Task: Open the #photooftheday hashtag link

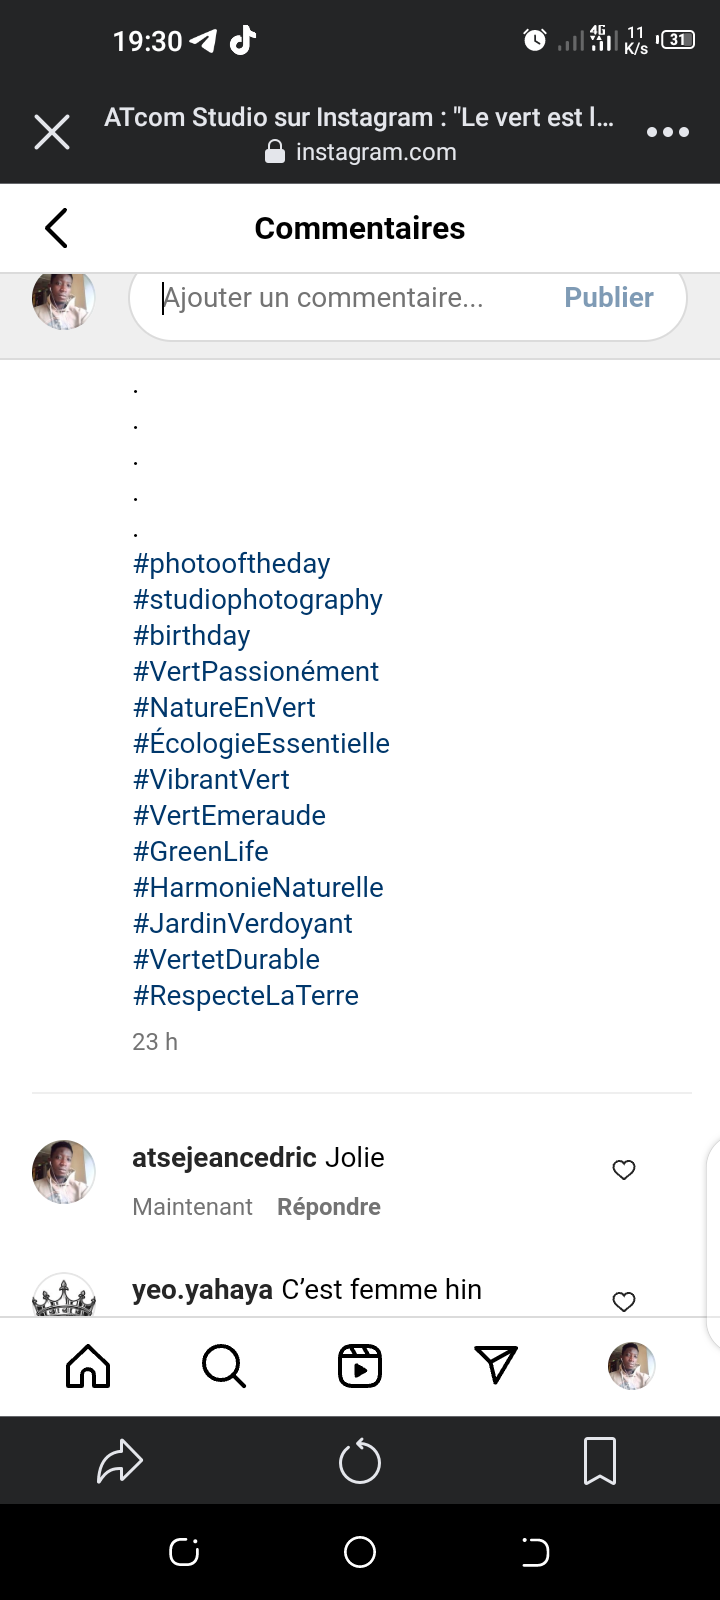Action: point(232,564)
